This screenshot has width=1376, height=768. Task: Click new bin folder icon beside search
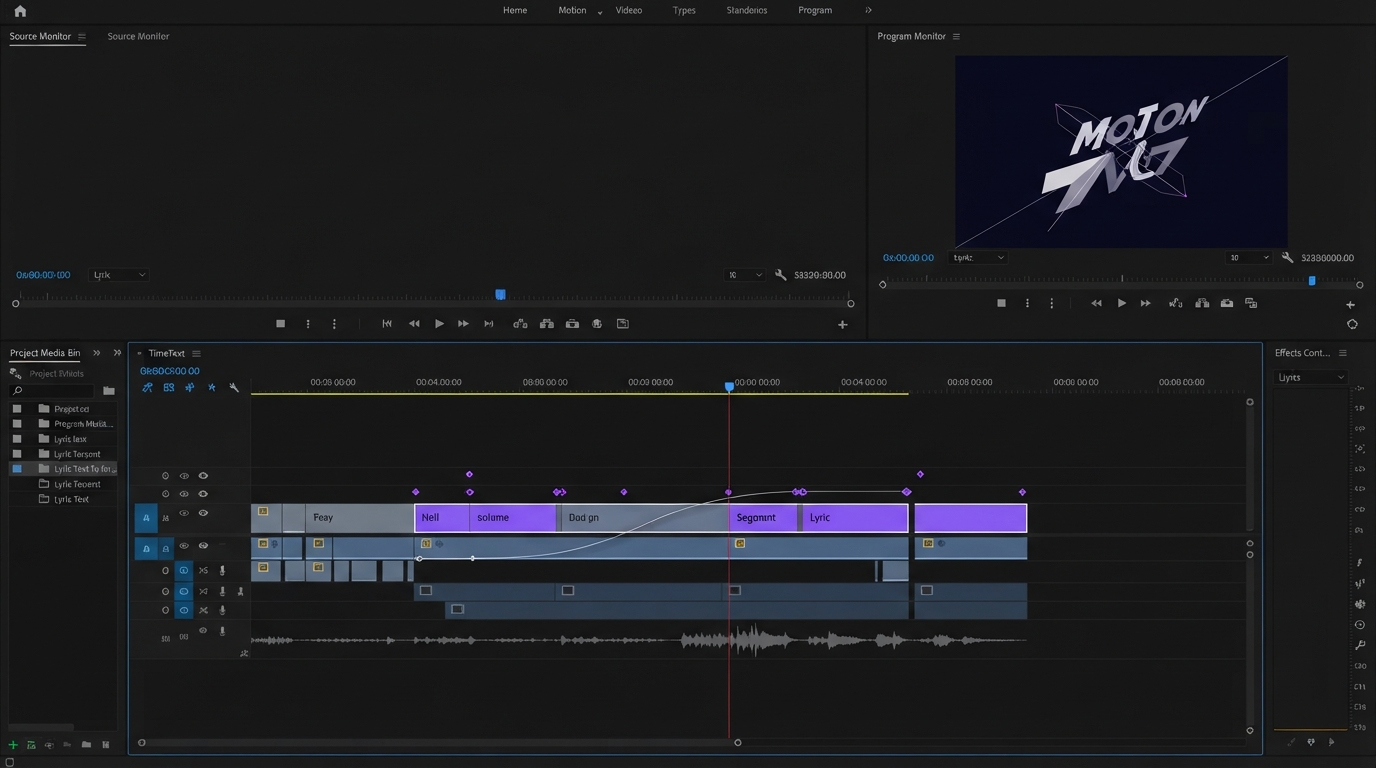point(109,391)
